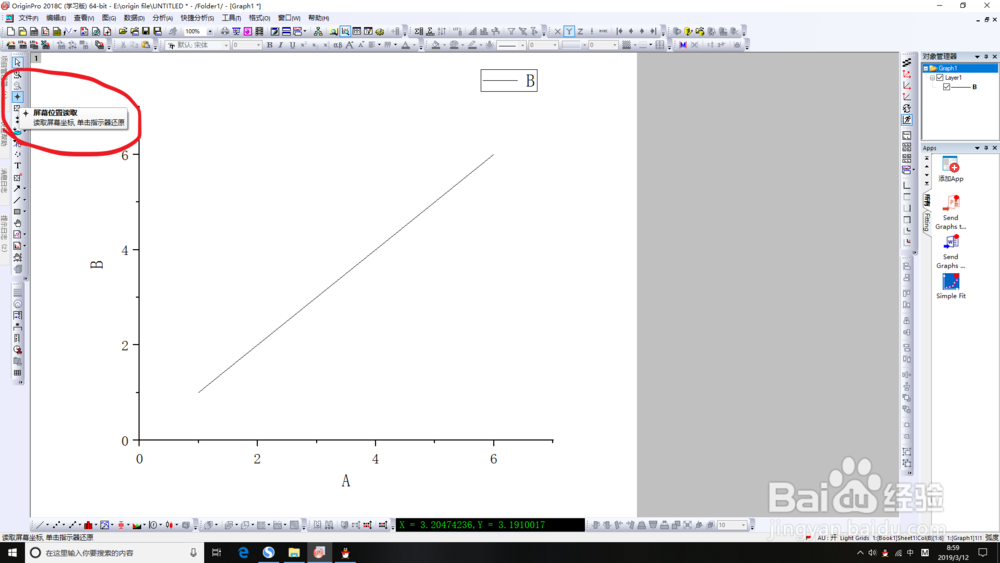This screenshot has height=563, width=1000.
Task: Open the 编辑 (Edit) menu
Action: 56,18
